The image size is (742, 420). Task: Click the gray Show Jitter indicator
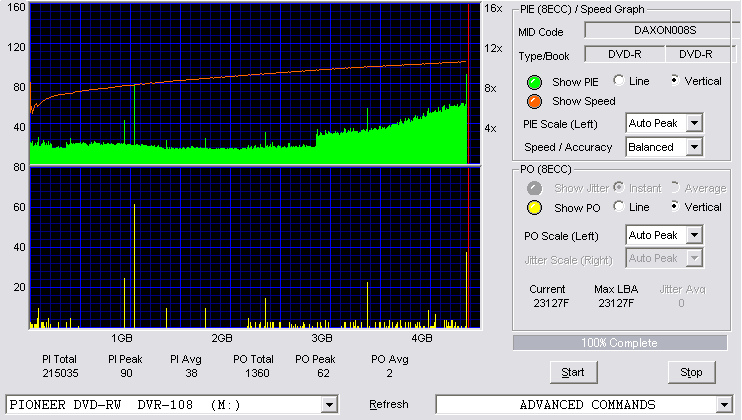pyautogui.click(x=534, y=188)
